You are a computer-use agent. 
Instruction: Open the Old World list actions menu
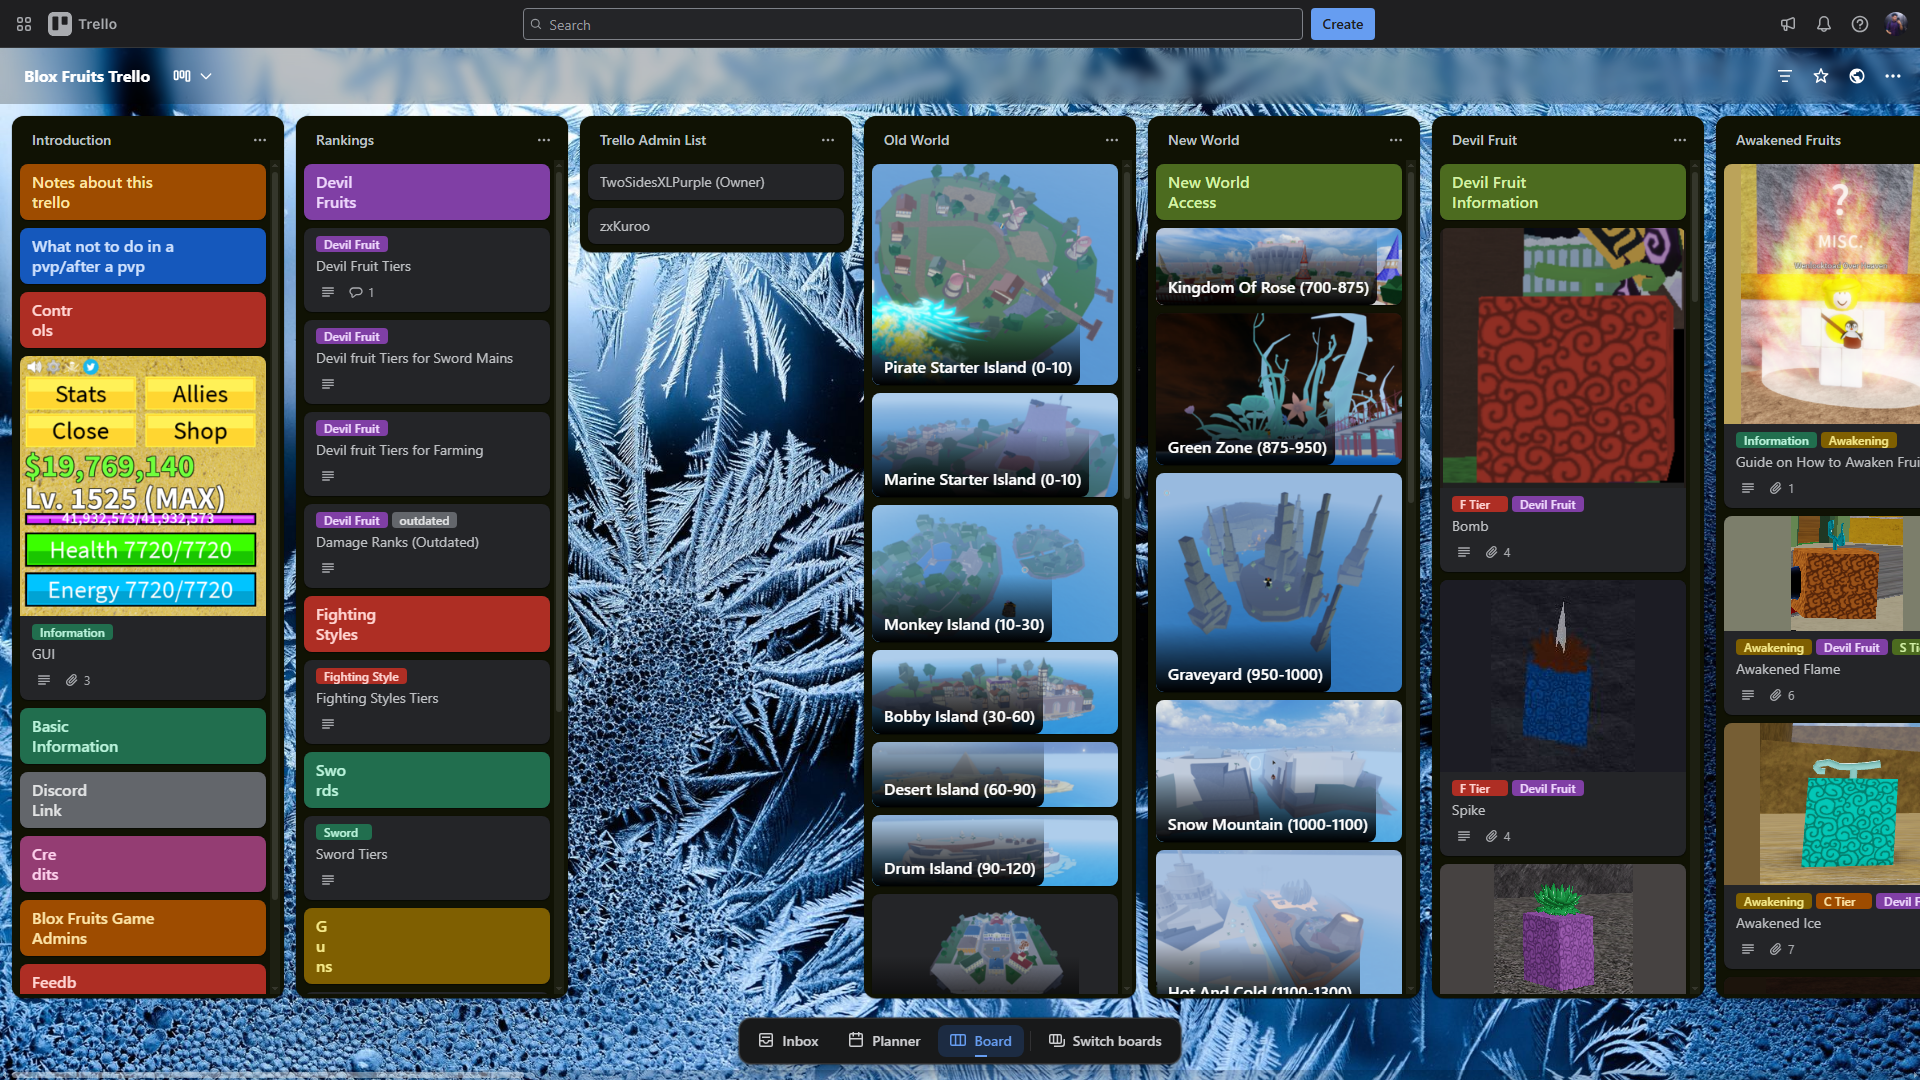coord(1112,140)
